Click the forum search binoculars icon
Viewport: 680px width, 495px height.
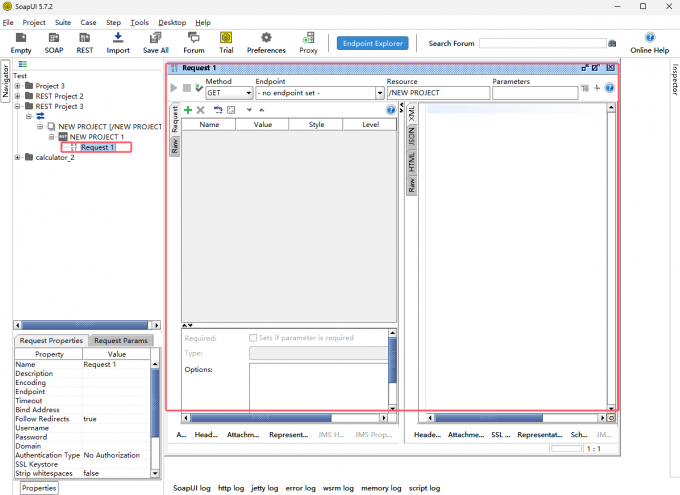click(x=612, y=43)
